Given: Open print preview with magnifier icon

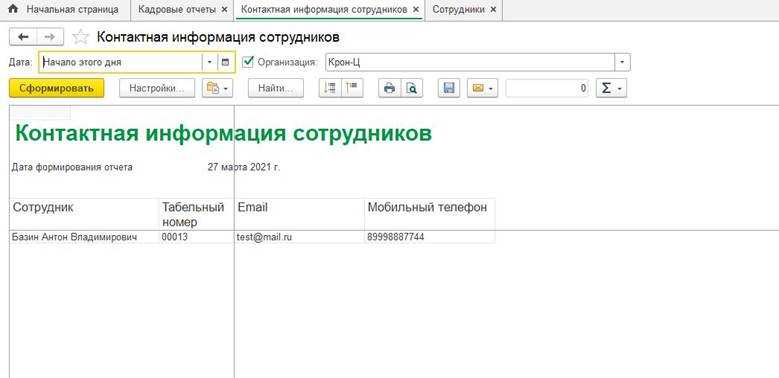Looking at the screenshot, I should click(x=412, y=88).
